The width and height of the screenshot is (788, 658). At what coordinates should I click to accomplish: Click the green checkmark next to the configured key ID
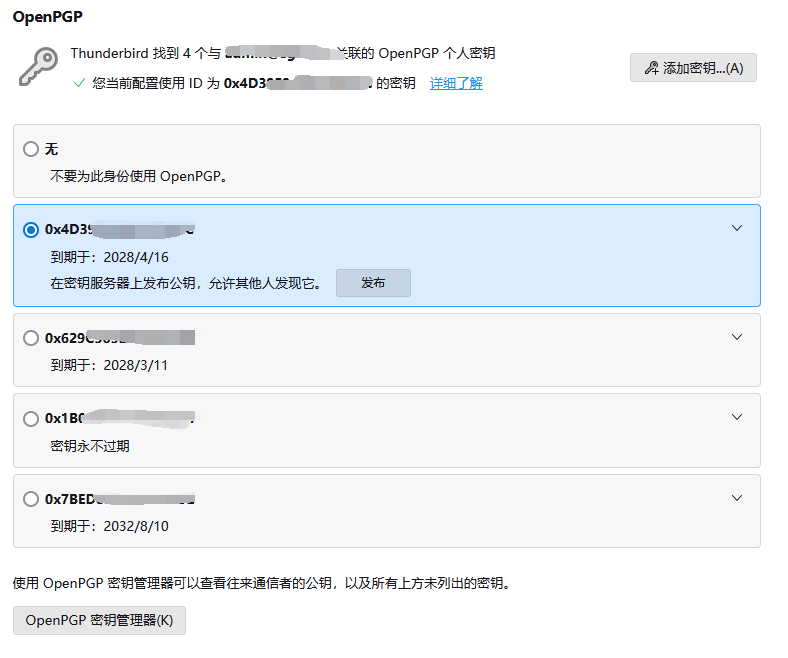(79, 84)
